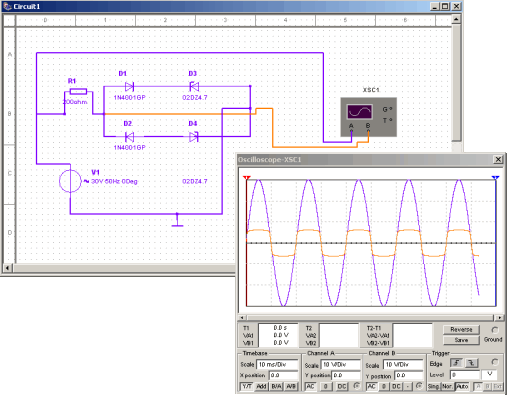
Task: Set Channel A coupling to DC
Action: click(x=342, y=386)
